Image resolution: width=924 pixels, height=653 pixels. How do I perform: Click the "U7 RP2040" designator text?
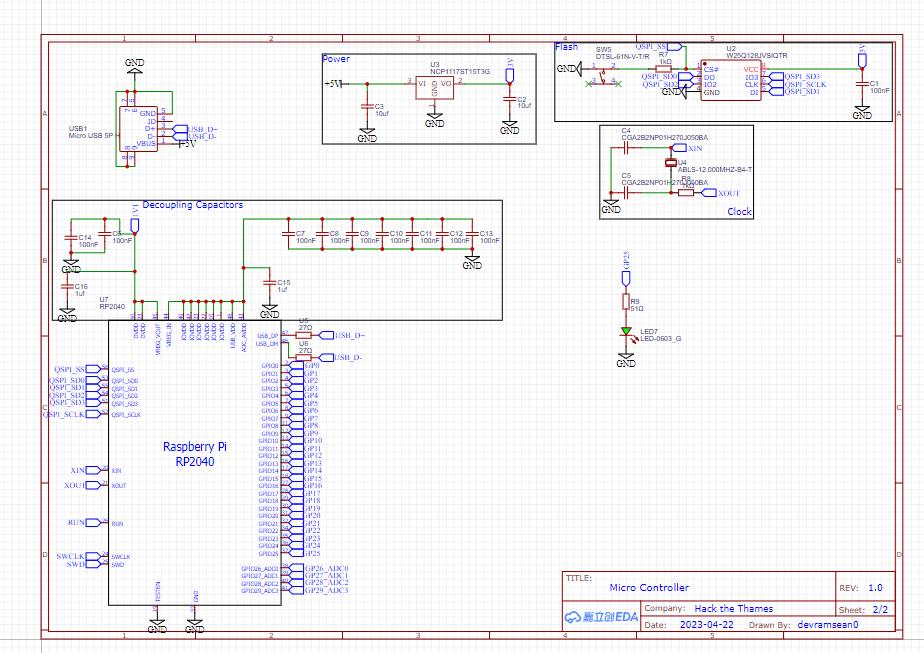112,303
